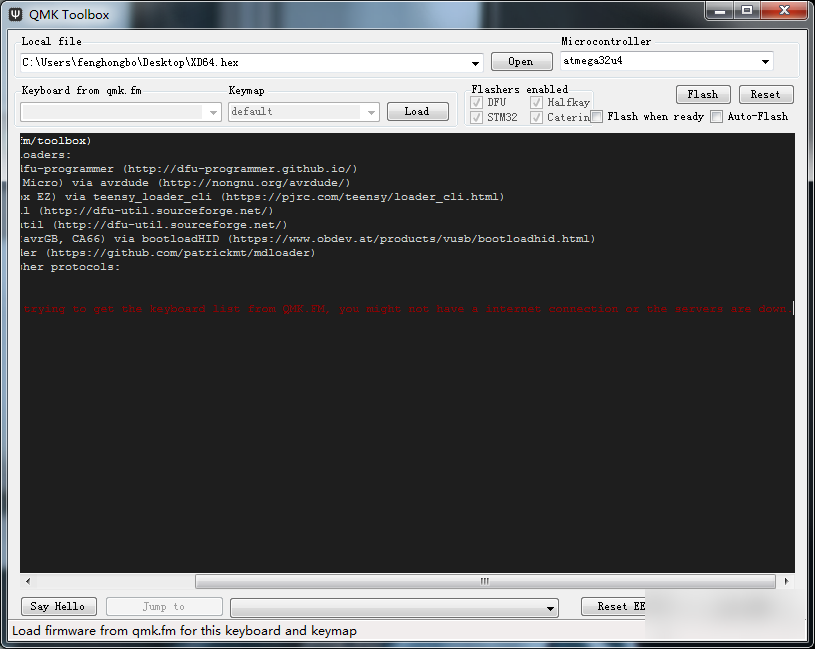Screen dimensions: 815x649
Task: Click the QMK Toolbox app icon in title bar
Action: [x=16, y=14]
